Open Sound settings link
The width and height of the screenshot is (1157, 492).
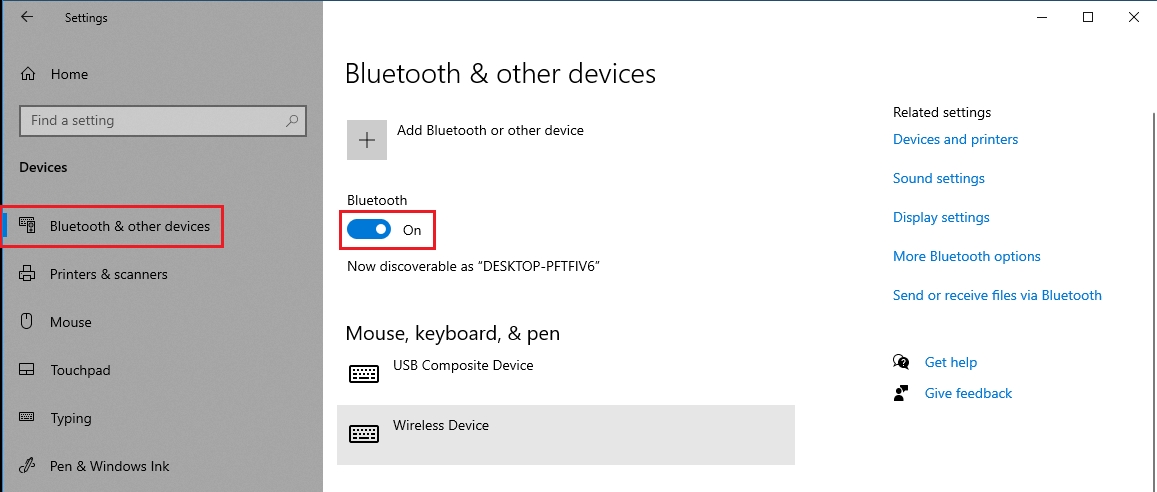(938, 179)
